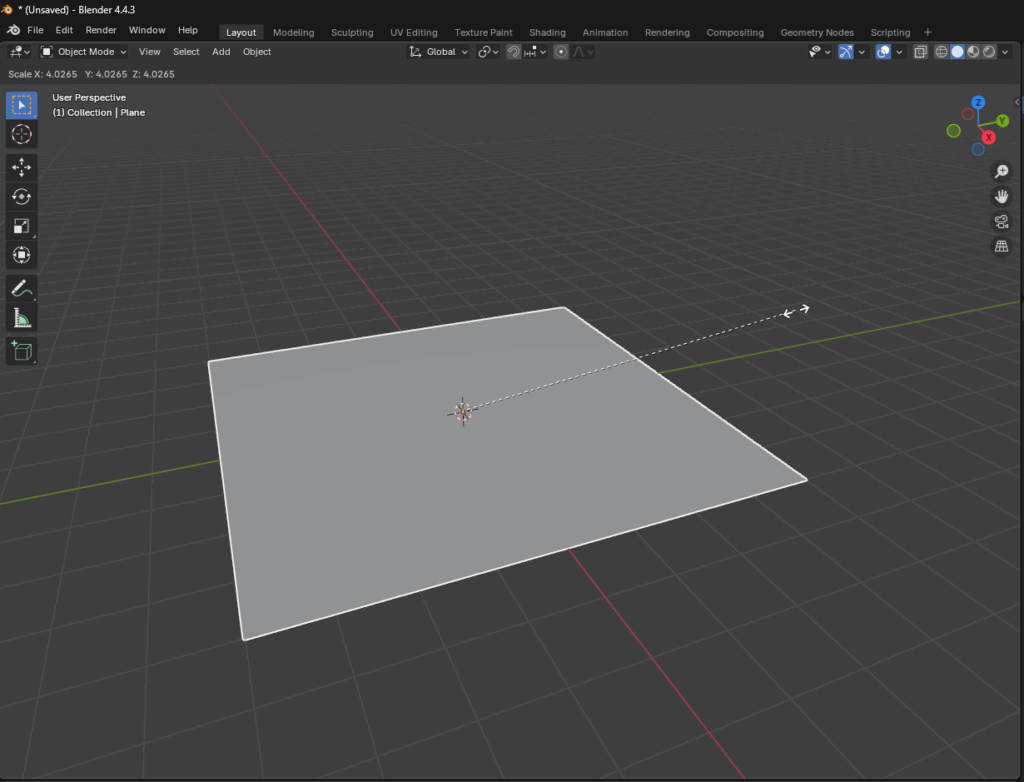
Task: Switch to the Modeling workspace tab
Action: point(293,33)
